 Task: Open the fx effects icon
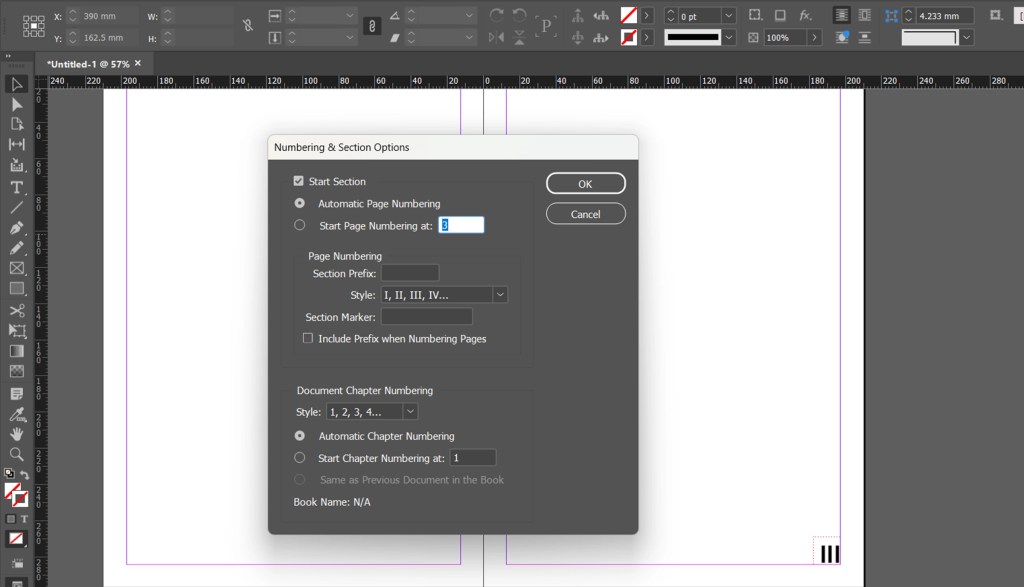(x=805, y=15)
